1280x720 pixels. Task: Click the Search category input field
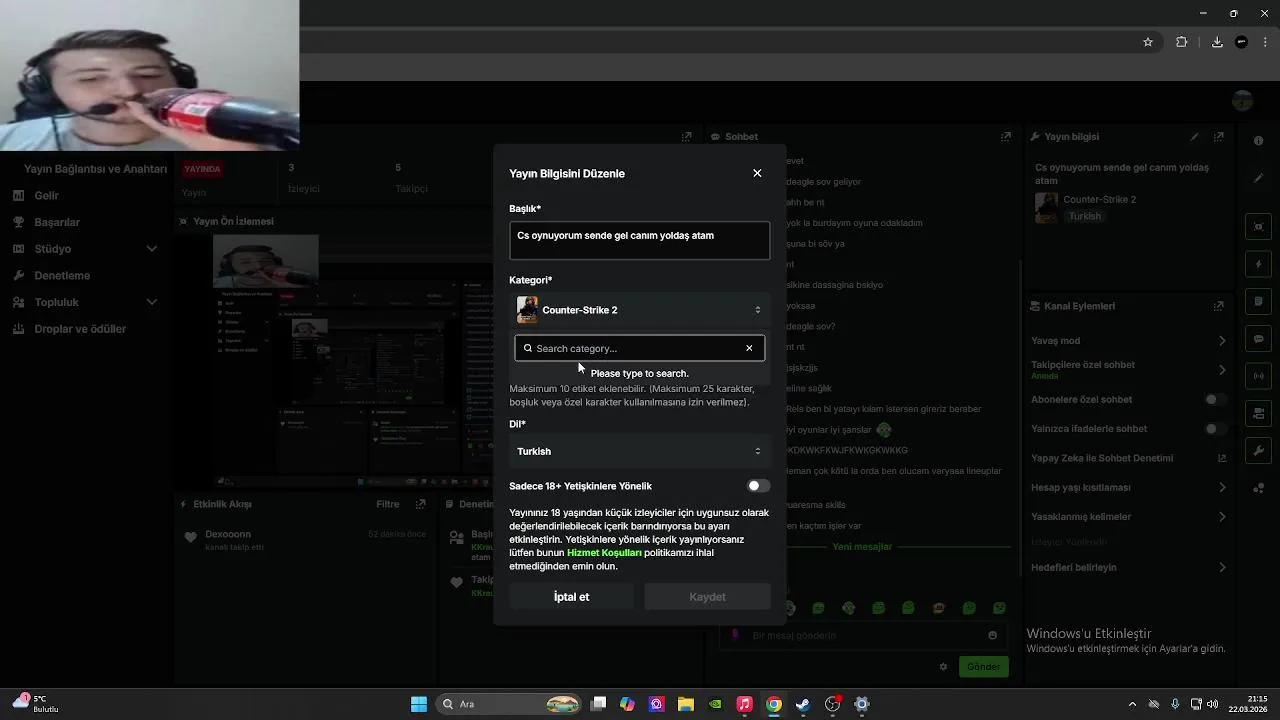[639, 348]
